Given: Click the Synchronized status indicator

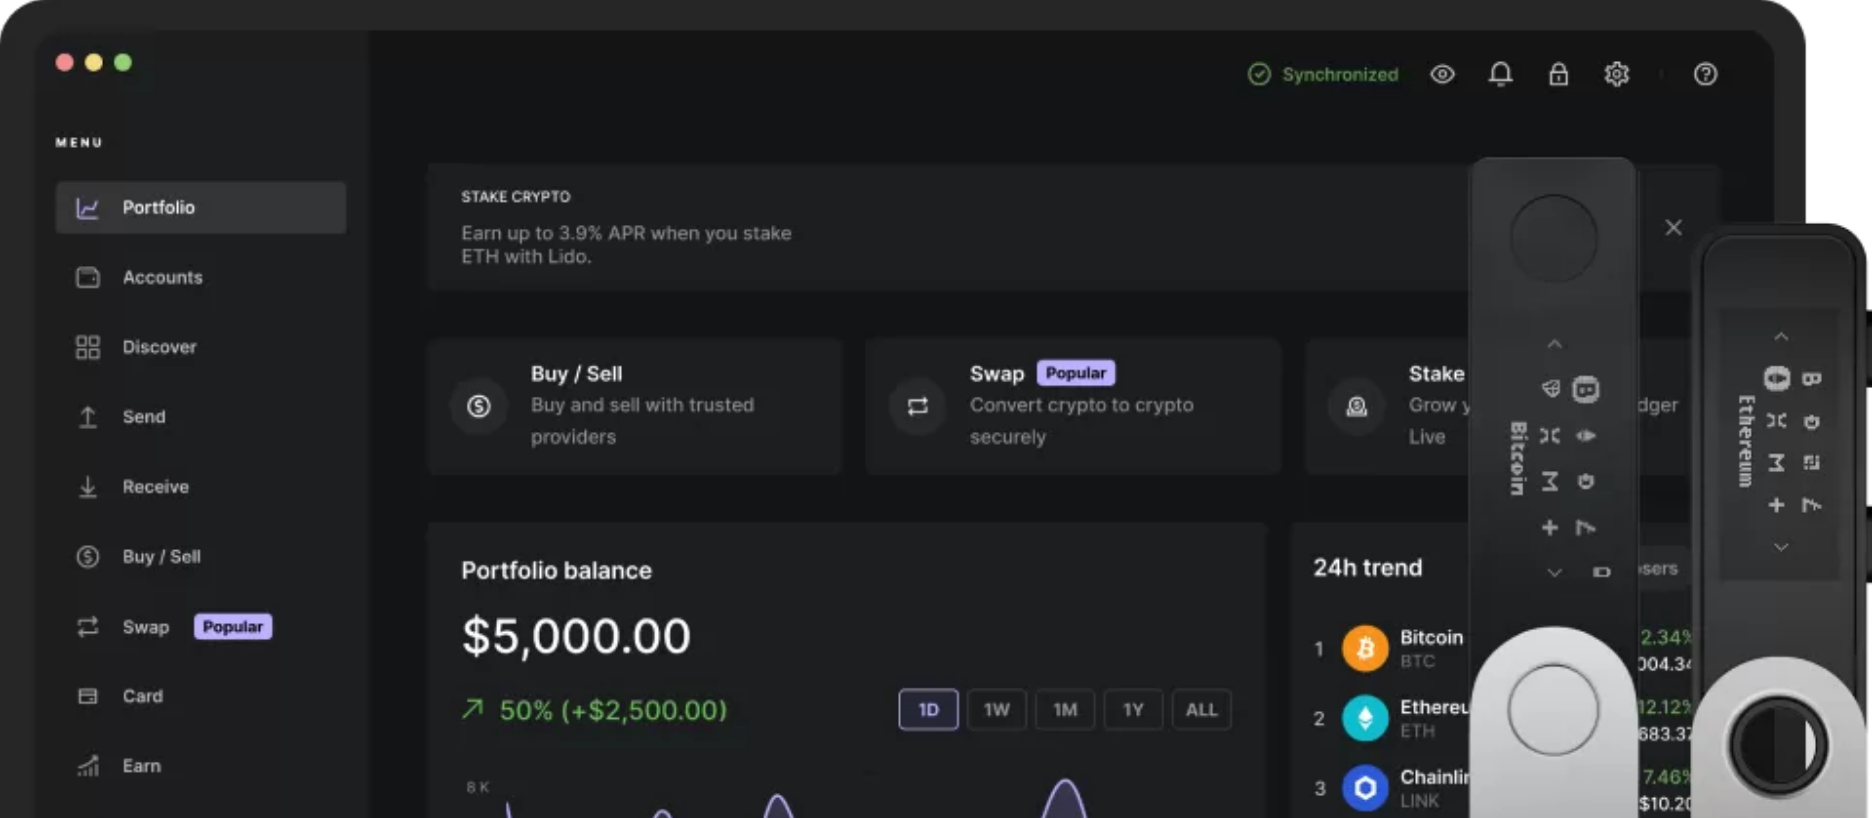Looking at the screenshot, I should point(1323,74).
